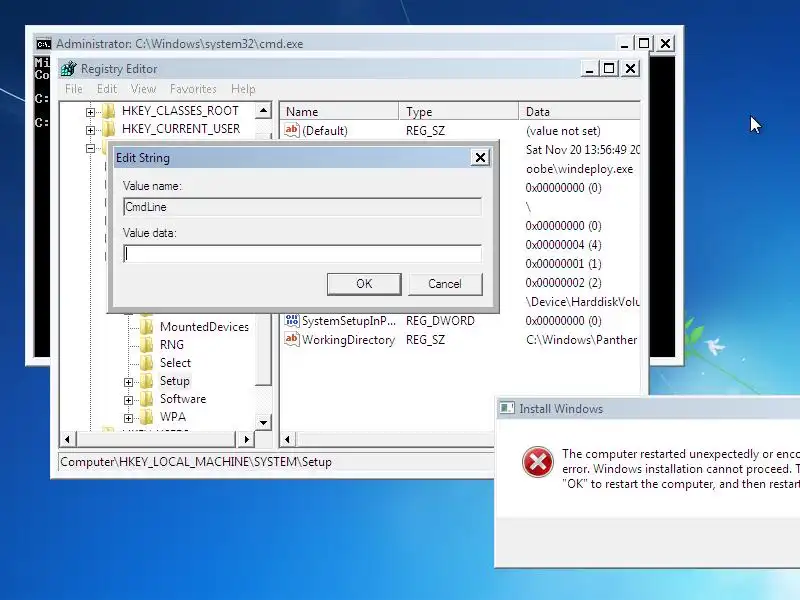Click the Select key folder icon
Image resolution: width=800 pixels, height=600 pixels.
pos(146,363)
